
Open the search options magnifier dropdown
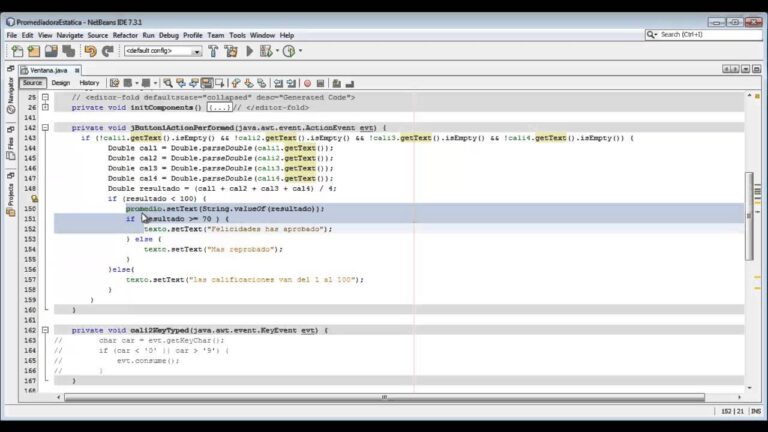651,35
